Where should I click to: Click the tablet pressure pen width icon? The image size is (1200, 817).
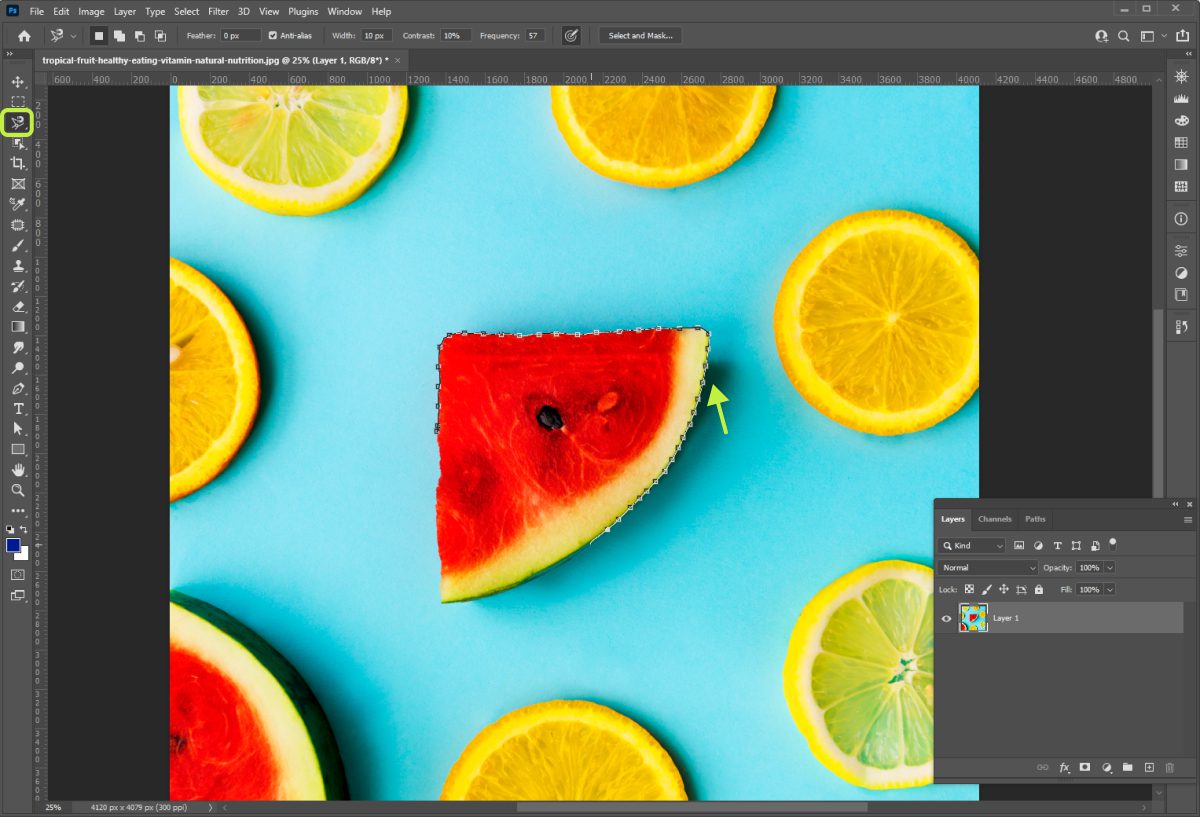click(x=571, y=35)
